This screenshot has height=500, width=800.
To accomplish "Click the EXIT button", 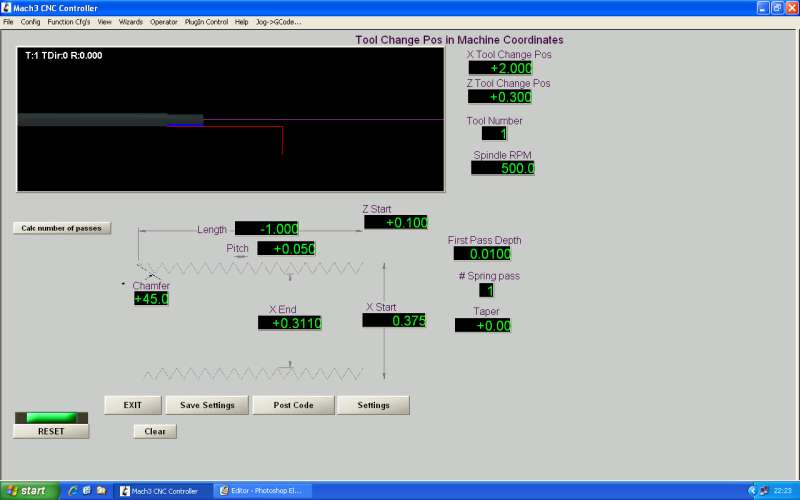I will pos(133,405).
